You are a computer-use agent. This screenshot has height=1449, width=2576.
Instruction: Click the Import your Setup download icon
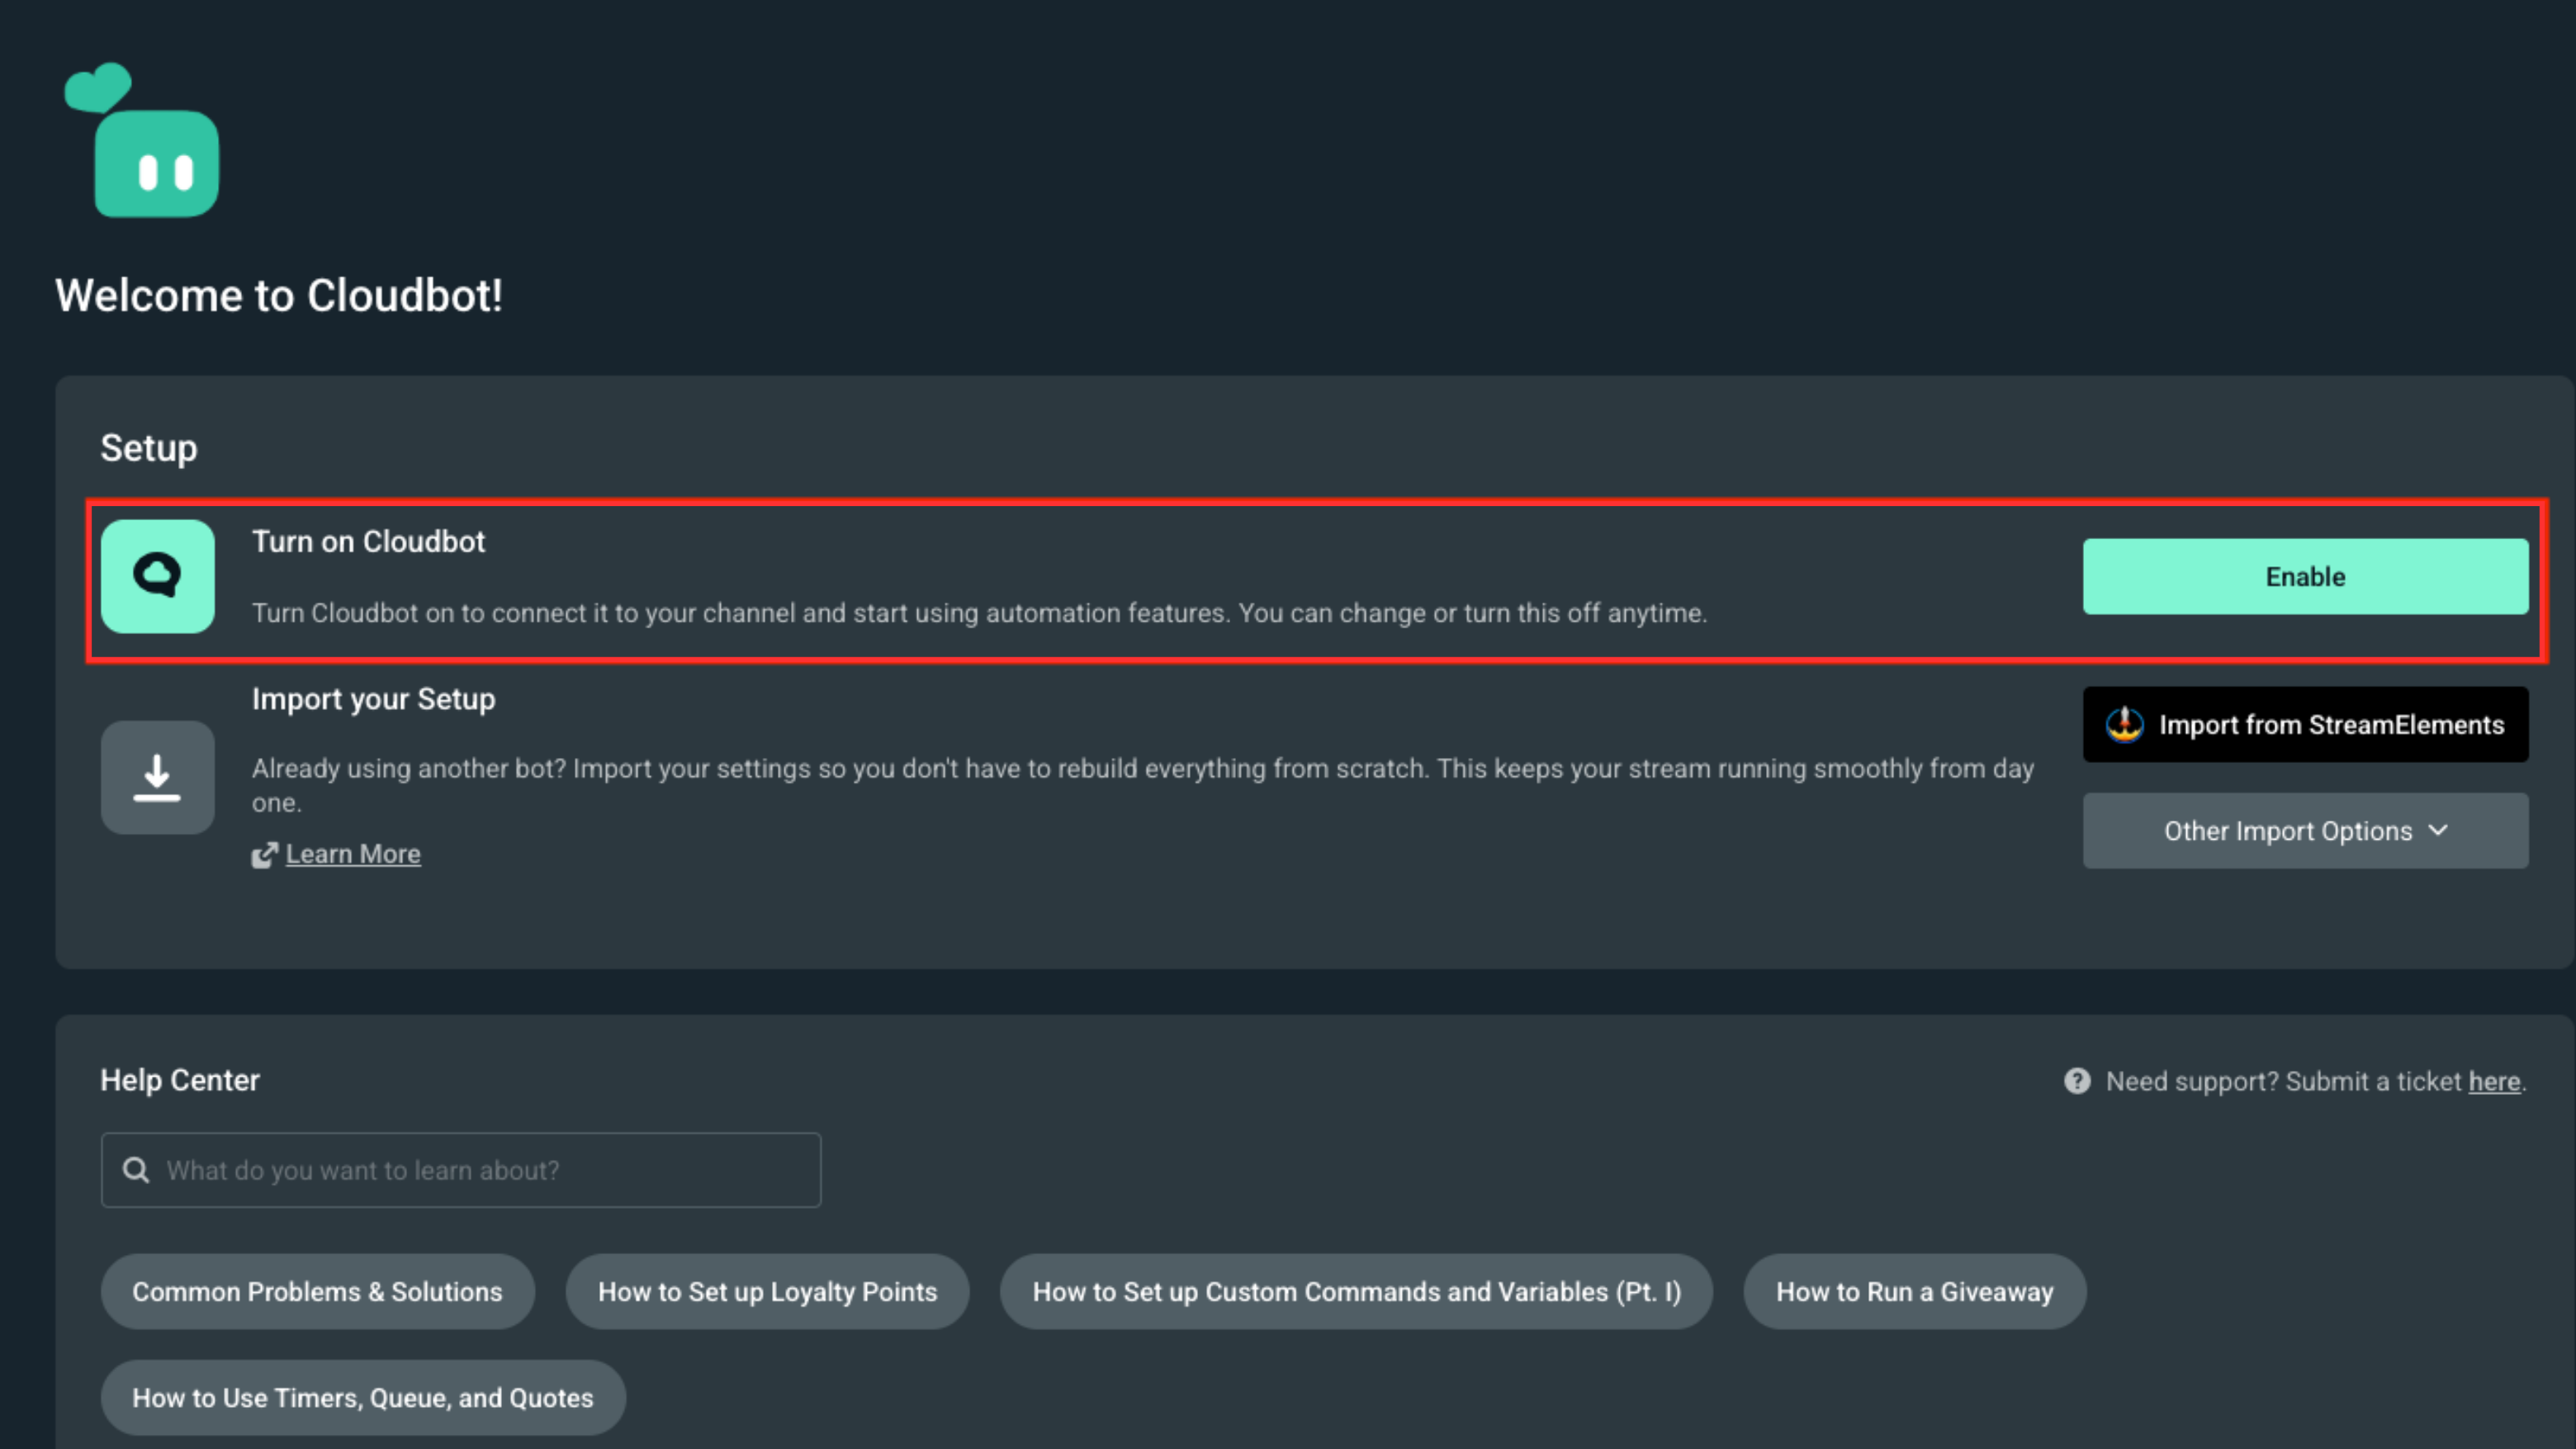pos(158,778)
